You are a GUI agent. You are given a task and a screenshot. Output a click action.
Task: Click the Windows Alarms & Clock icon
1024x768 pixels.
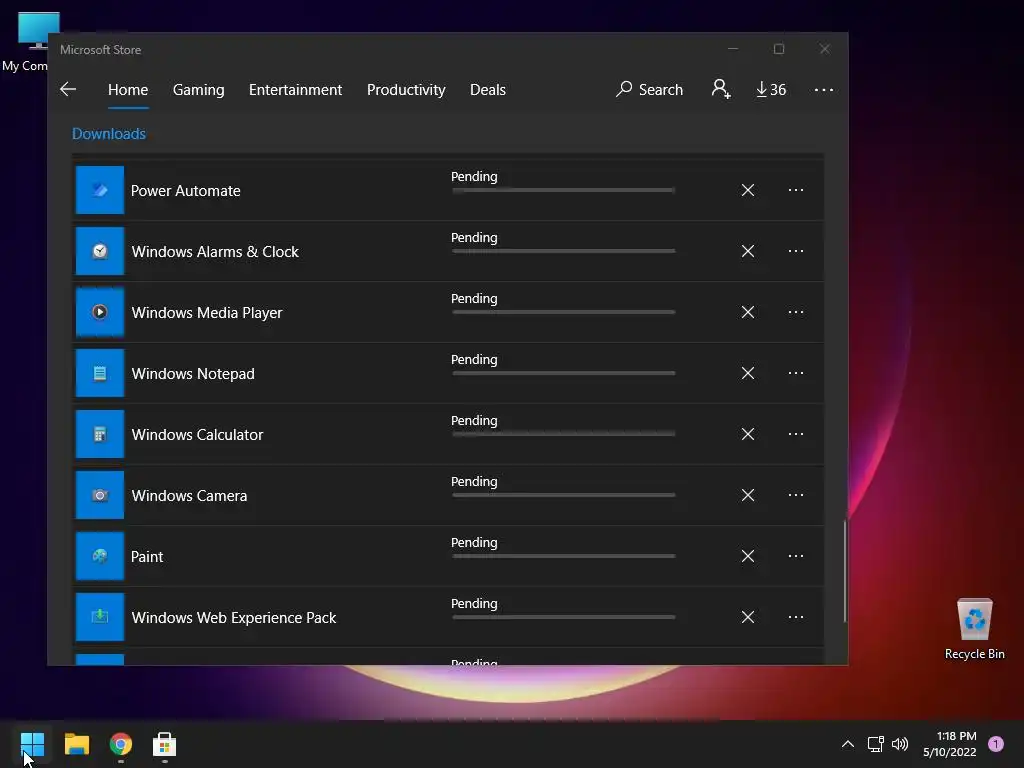pyautogui.click(x=100, y=251)
